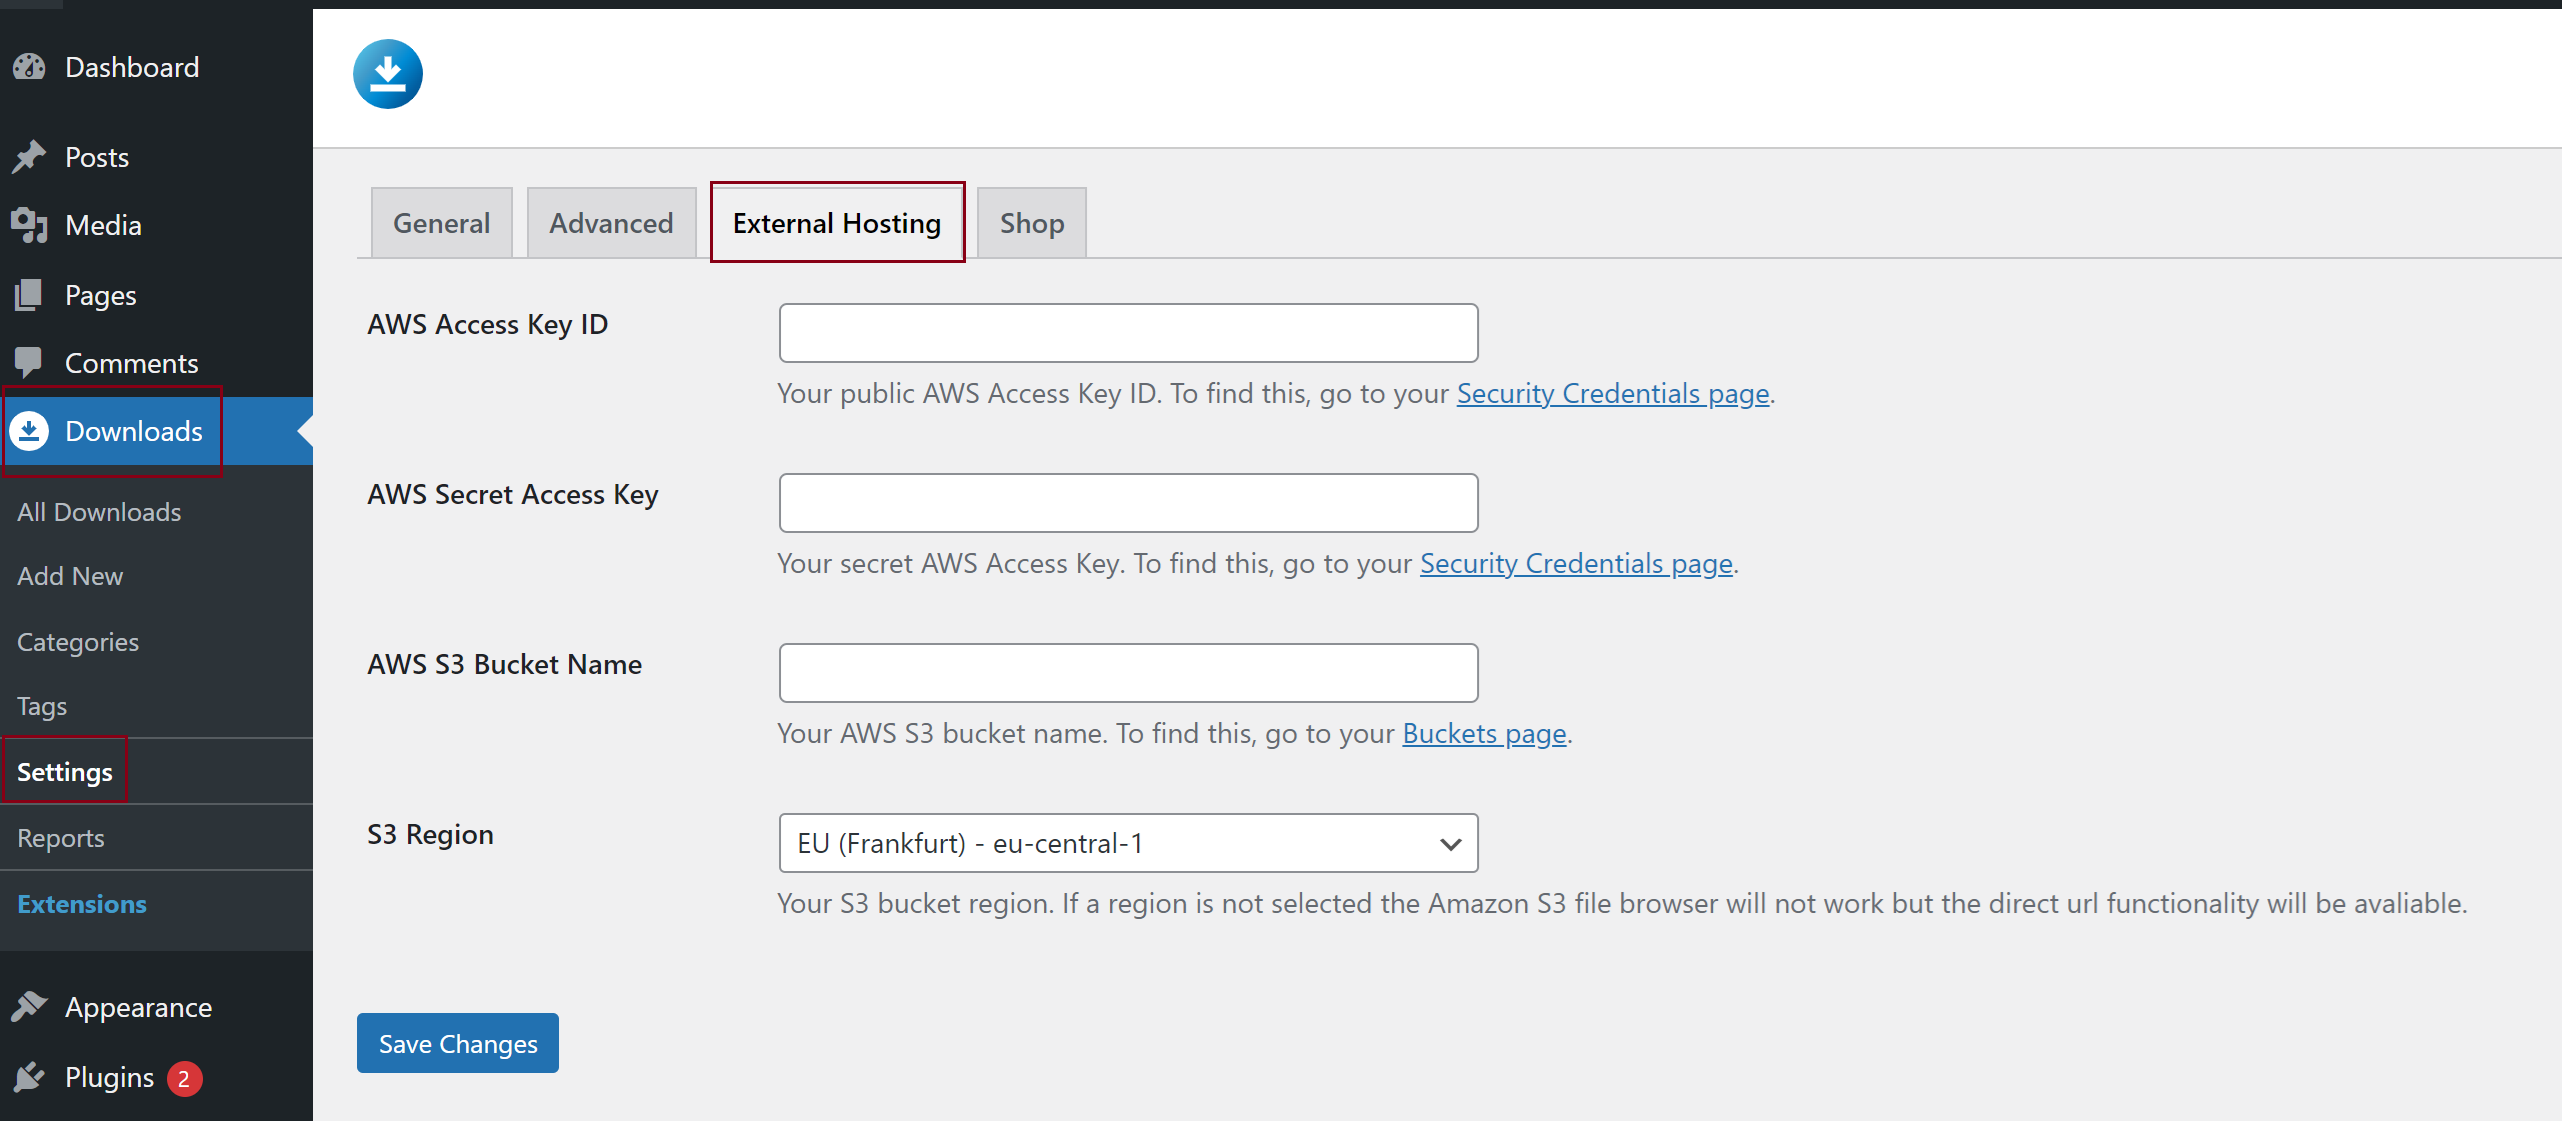Click the S3 Region label
2562x1121 pixels.
tap(431, 834)
